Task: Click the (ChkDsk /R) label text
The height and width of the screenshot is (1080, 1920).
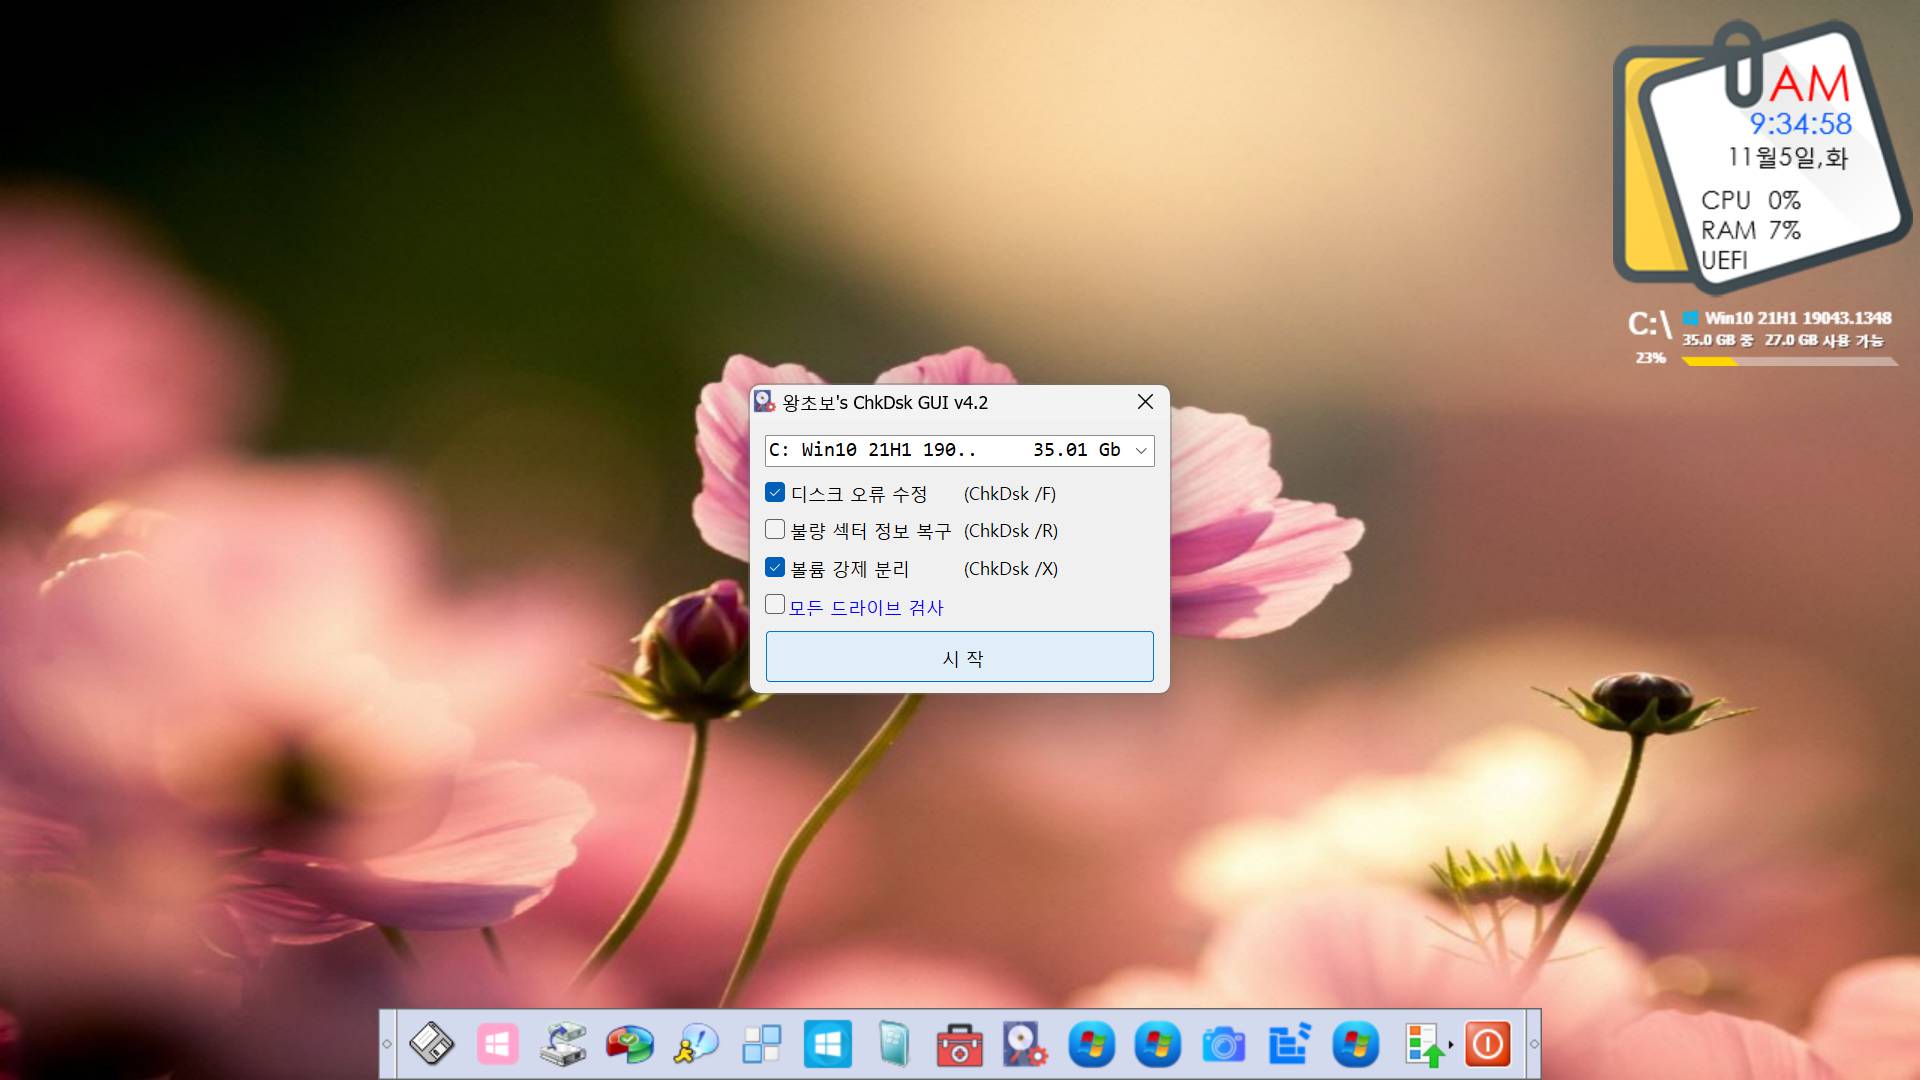Action: pos(1011,531)
